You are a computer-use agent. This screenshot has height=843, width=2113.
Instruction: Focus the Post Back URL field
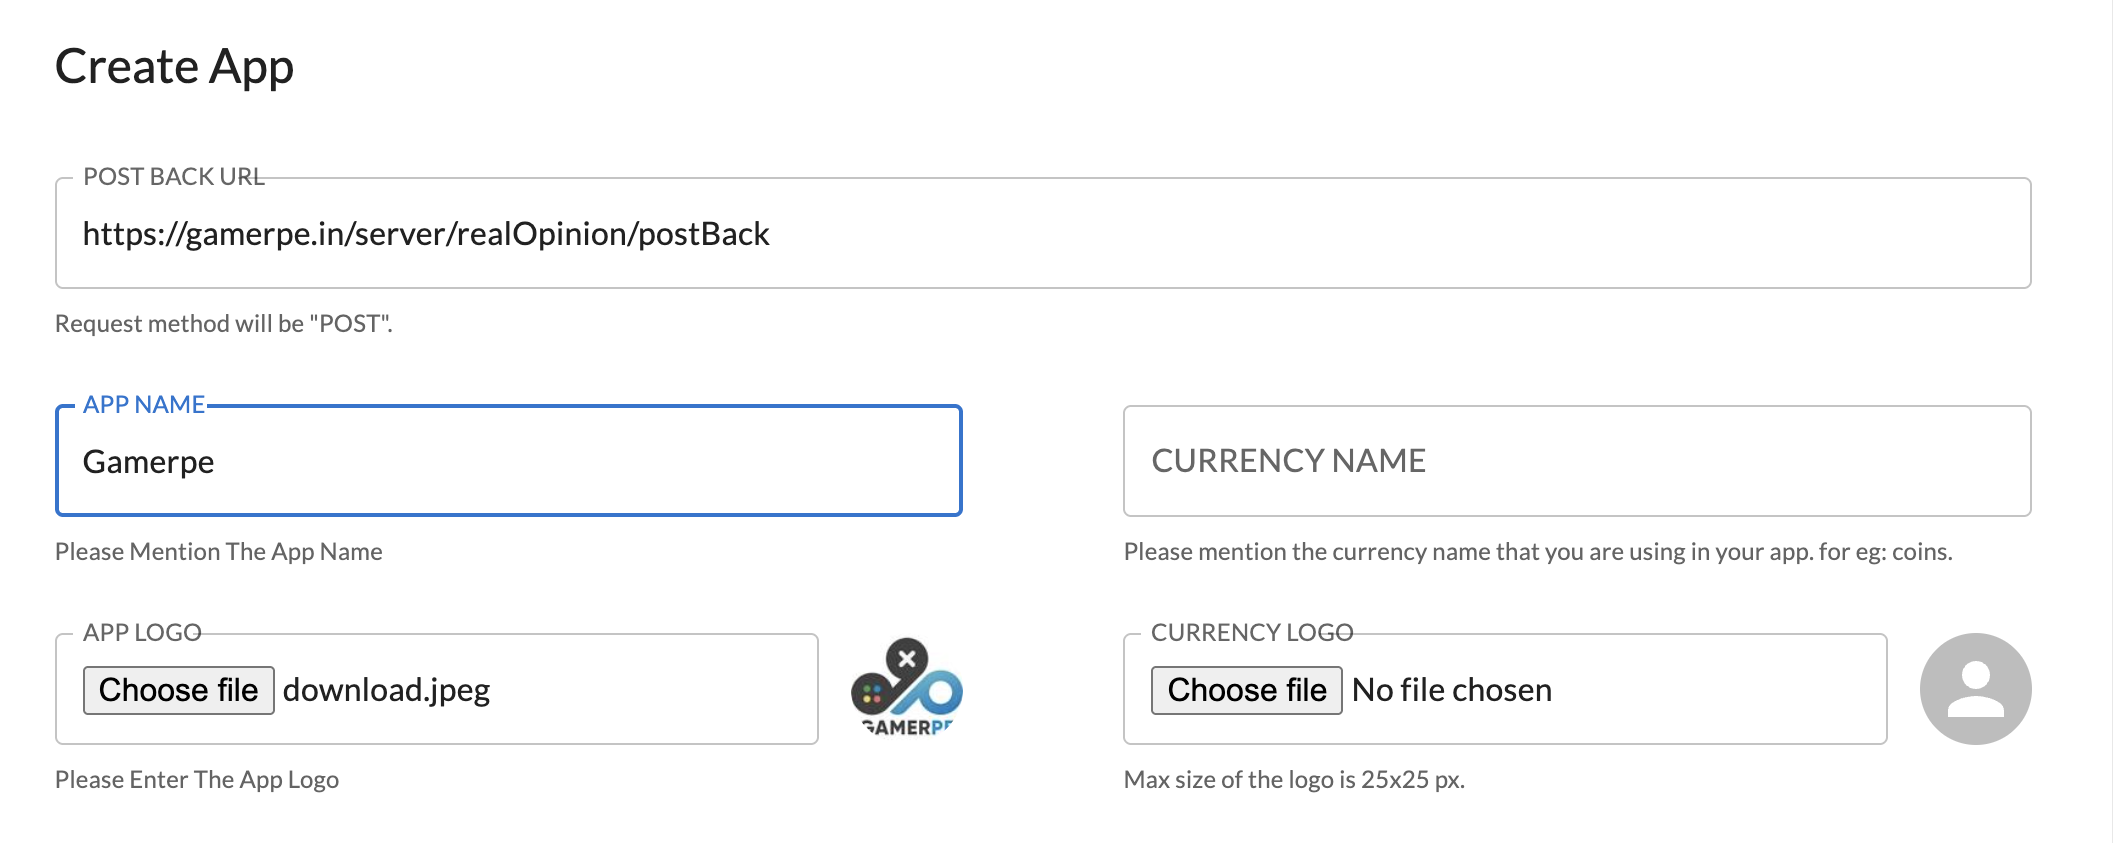click(x=1042, y=234)
